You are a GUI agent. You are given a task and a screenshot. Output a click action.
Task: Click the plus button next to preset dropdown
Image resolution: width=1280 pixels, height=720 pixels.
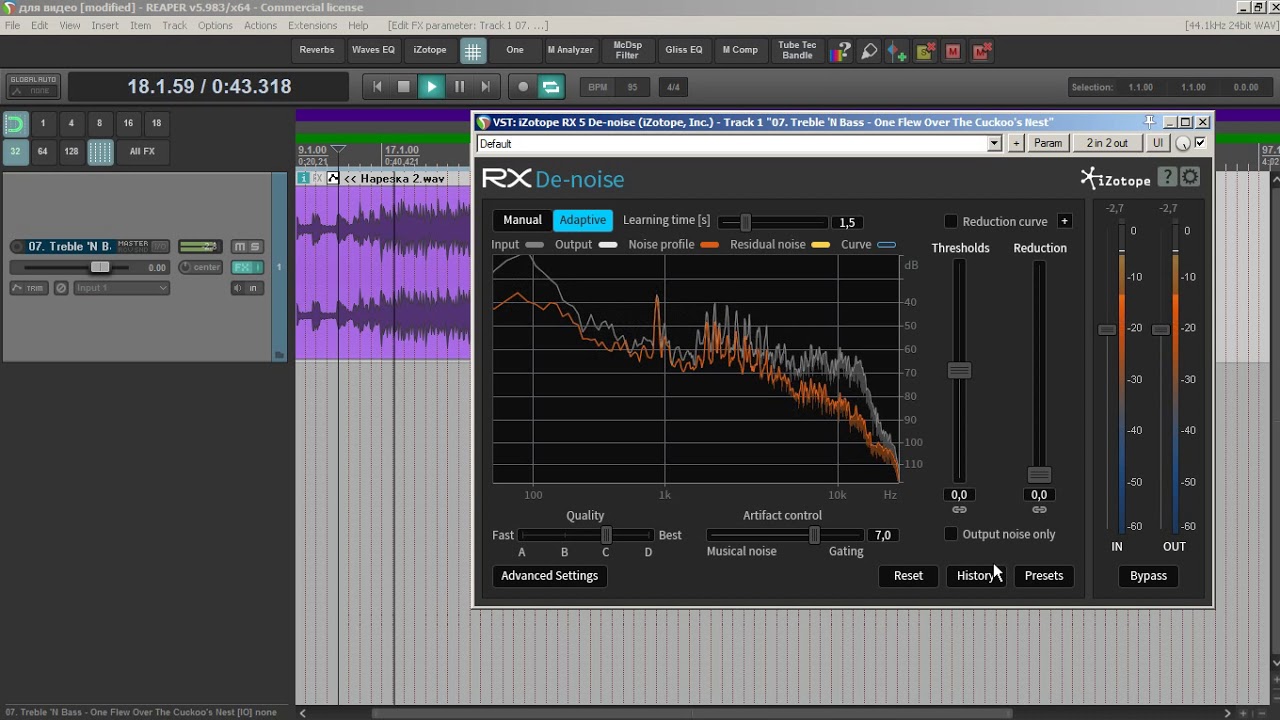1016,144
